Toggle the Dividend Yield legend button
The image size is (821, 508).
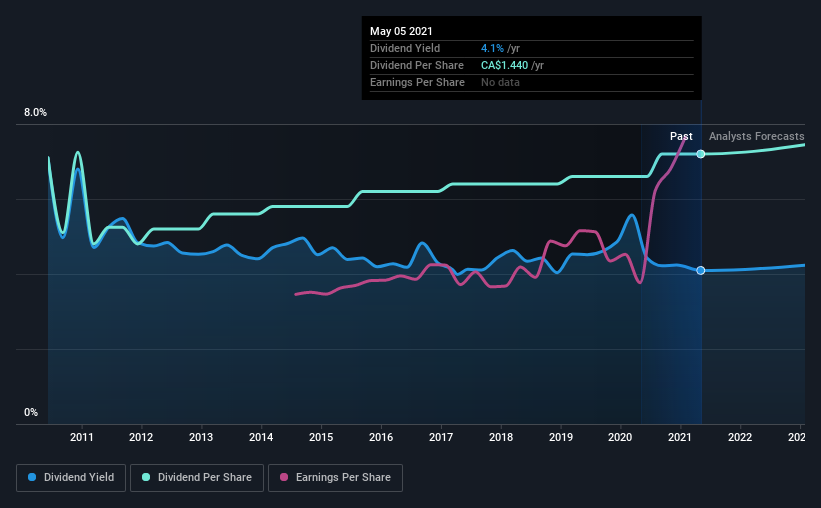71,478
